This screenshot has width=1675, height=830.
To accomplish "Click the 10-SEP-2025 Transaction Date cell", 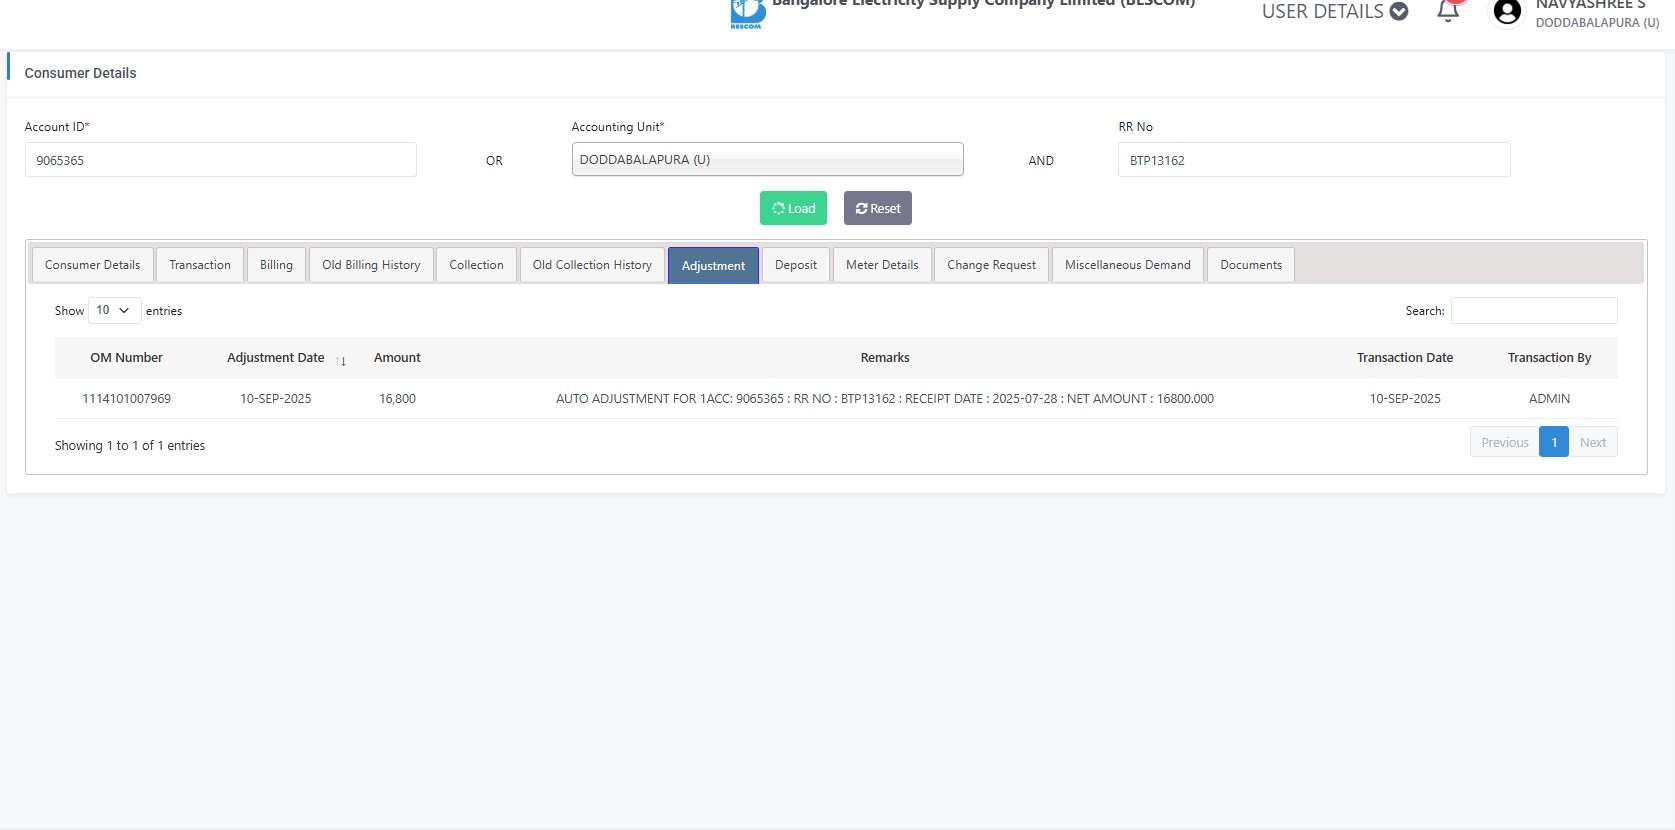I will (x=1405, y=399).
